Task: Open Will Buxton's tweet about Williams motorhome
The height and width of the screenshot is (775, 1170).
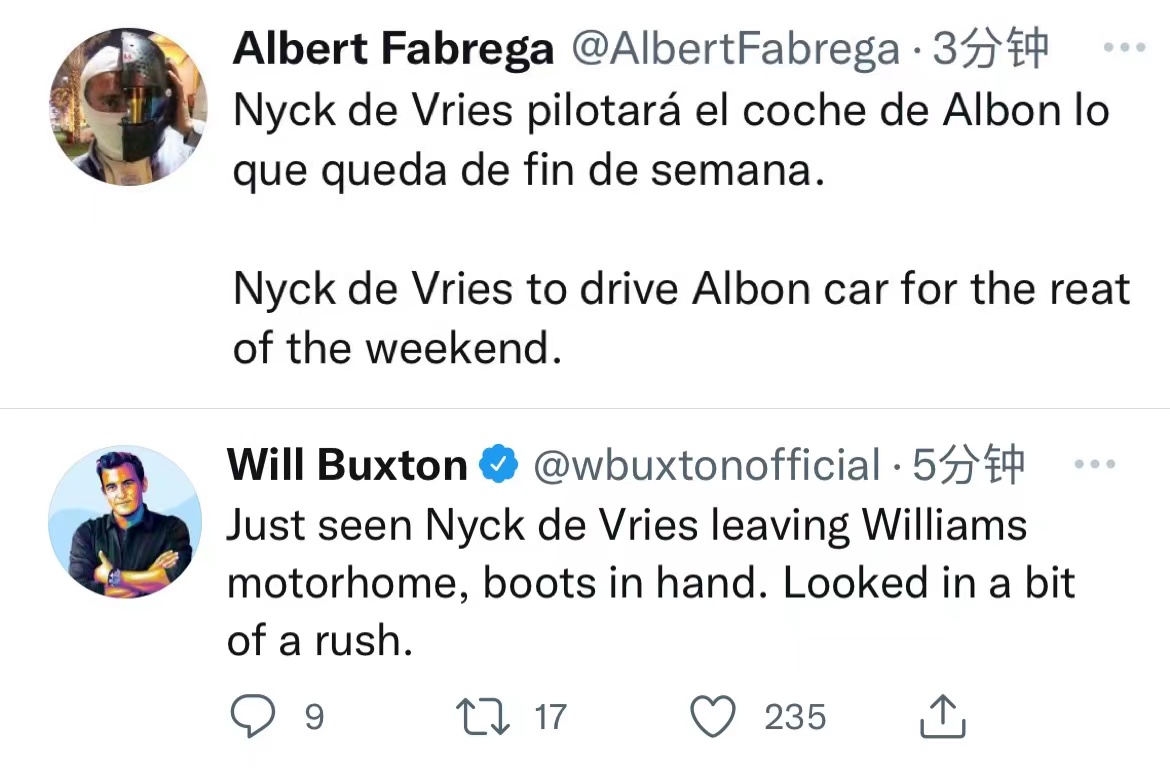Action: tap(651, 583)
